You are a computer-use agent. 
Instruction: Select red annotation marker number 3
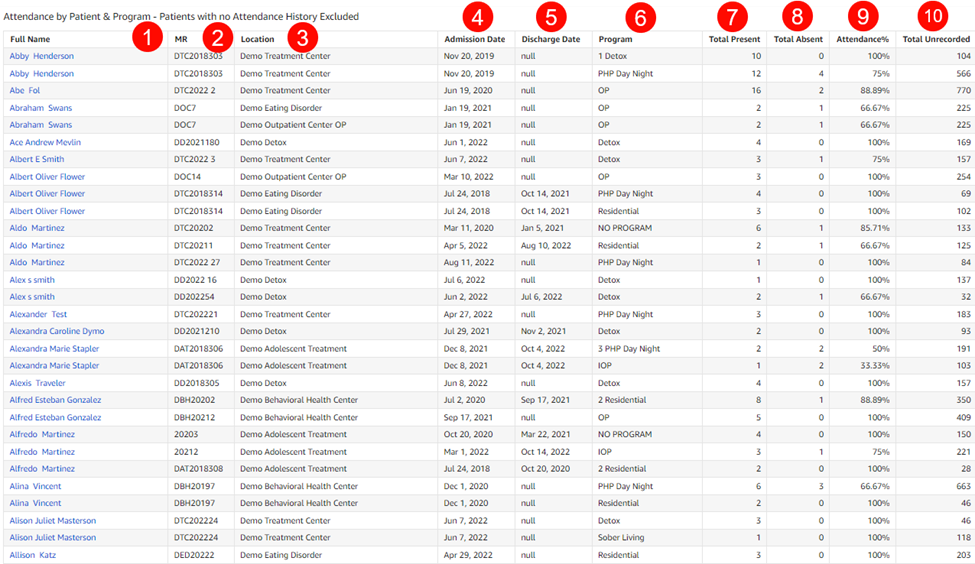click(302, 38)
